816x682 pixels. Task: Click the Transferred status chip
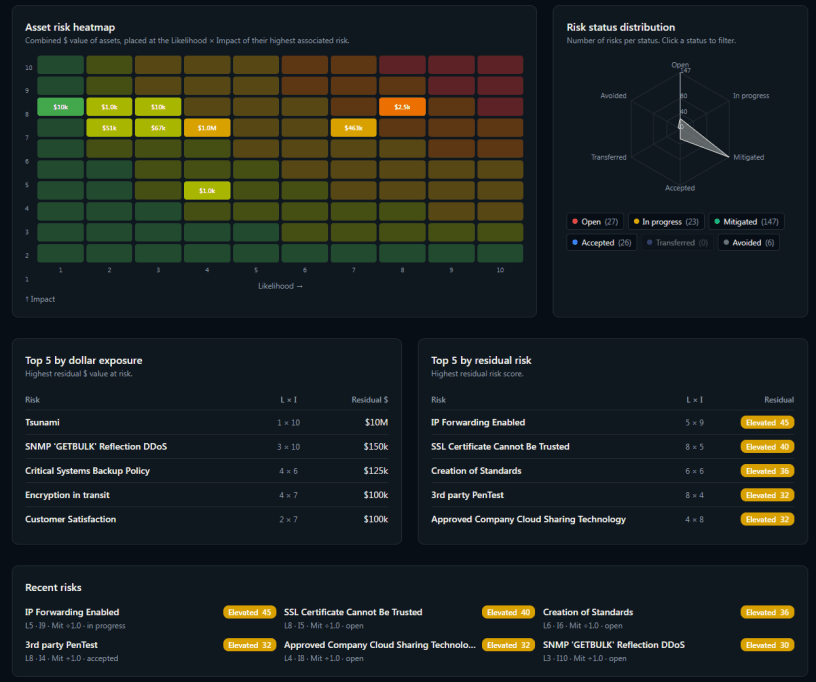(x=677, y=242)
